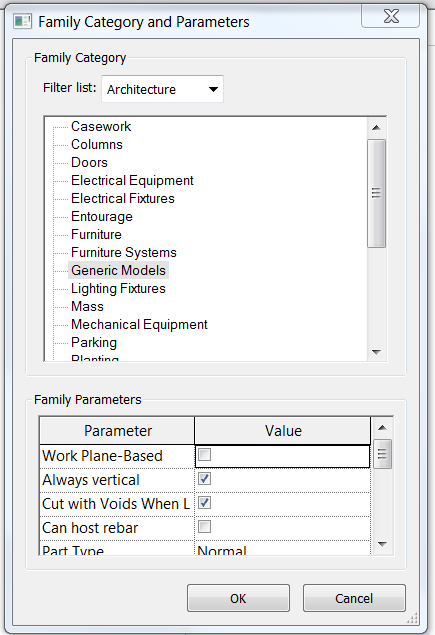The height and width of the screenshot is (635, 435).
Task: Click the Value column header
Action: [283, 430]
